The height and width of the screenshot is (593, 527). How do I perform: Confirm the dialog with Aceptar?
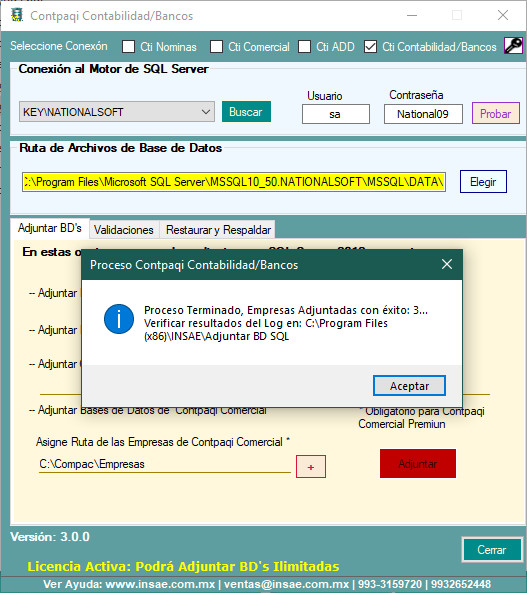click(409, 386)
